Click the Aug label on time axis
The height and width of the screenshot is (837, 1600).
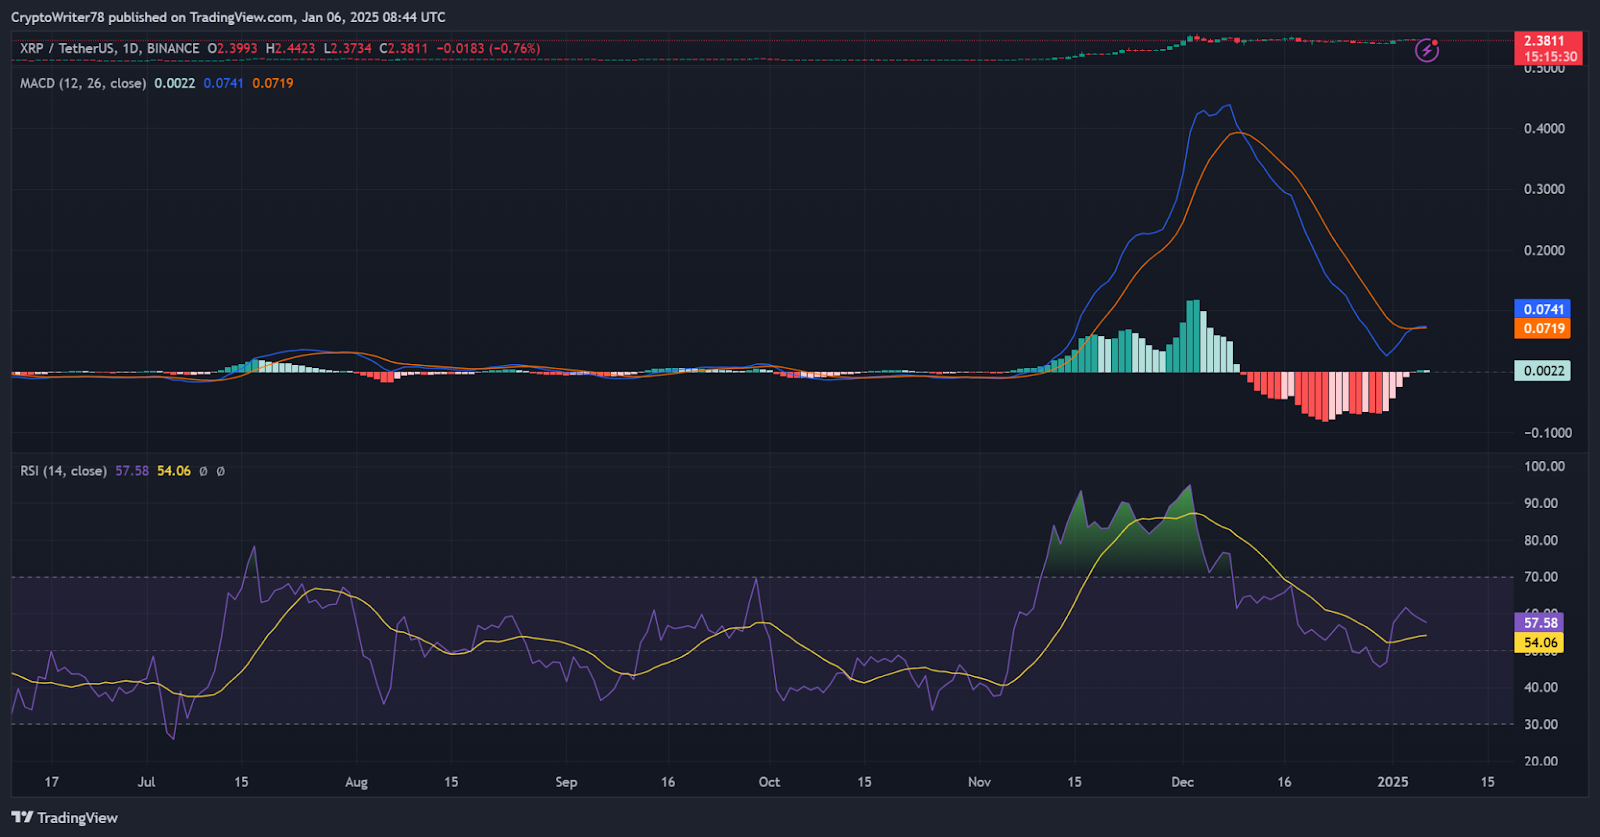pos(356,782)
